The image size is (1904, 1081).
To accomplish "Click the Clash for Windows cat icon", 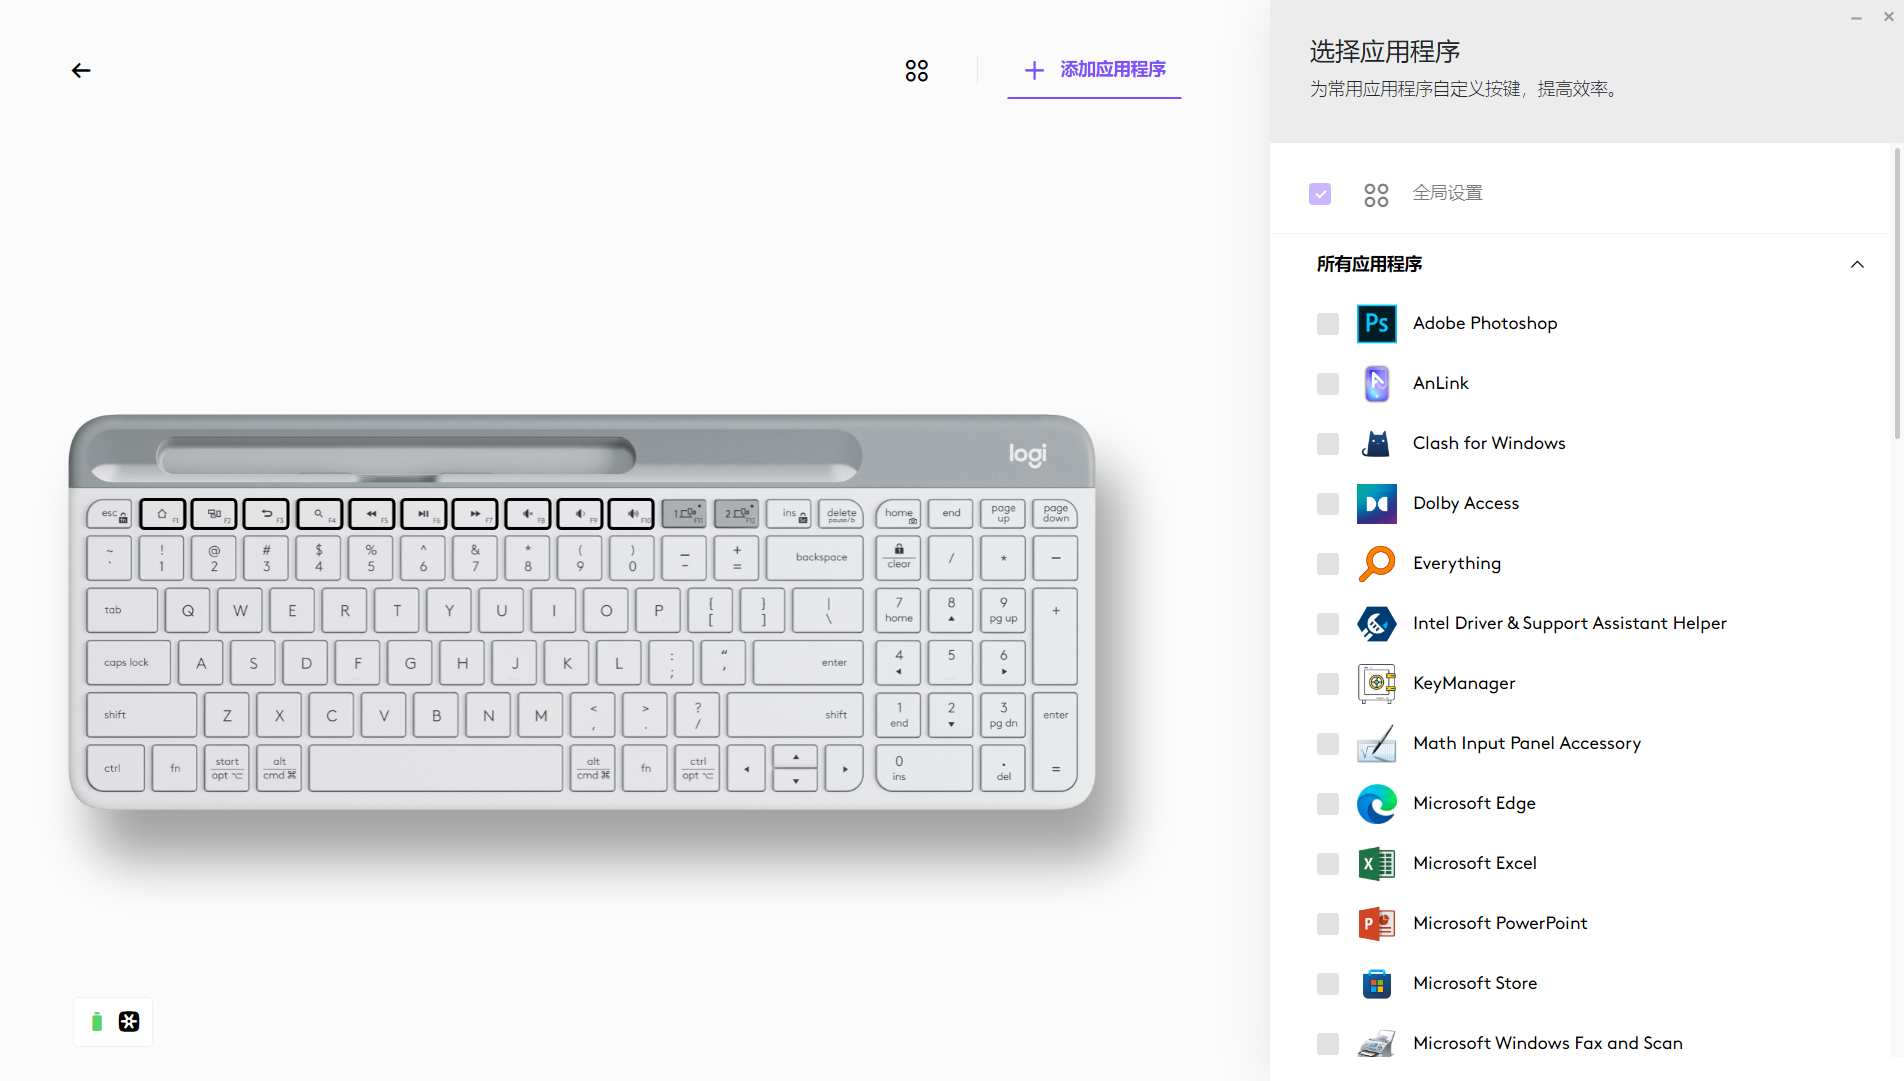I will [x=1377, y=443].
